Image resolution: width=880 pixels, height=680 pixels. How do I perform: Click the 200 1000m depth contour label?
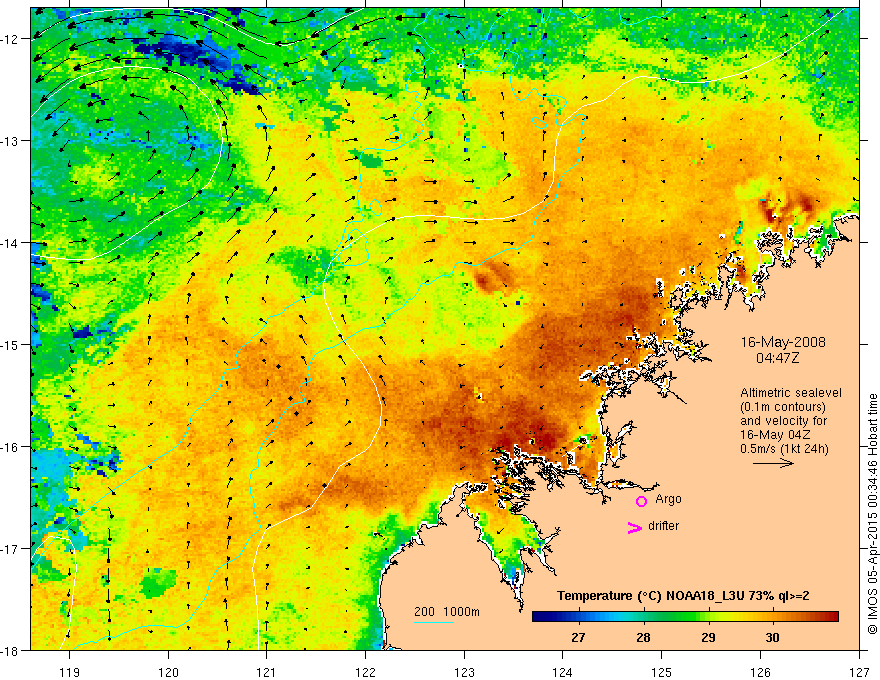pos(447,612)
